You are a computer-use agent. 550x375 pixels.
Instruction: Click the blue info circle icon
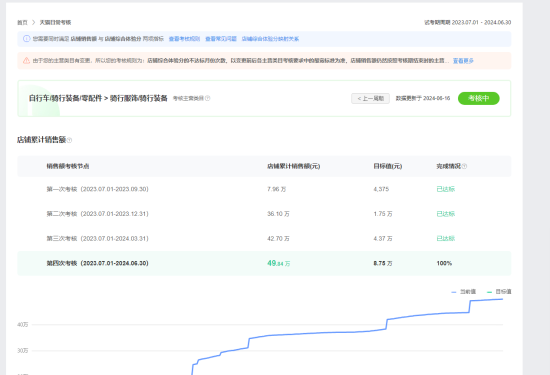coord(26,39)
